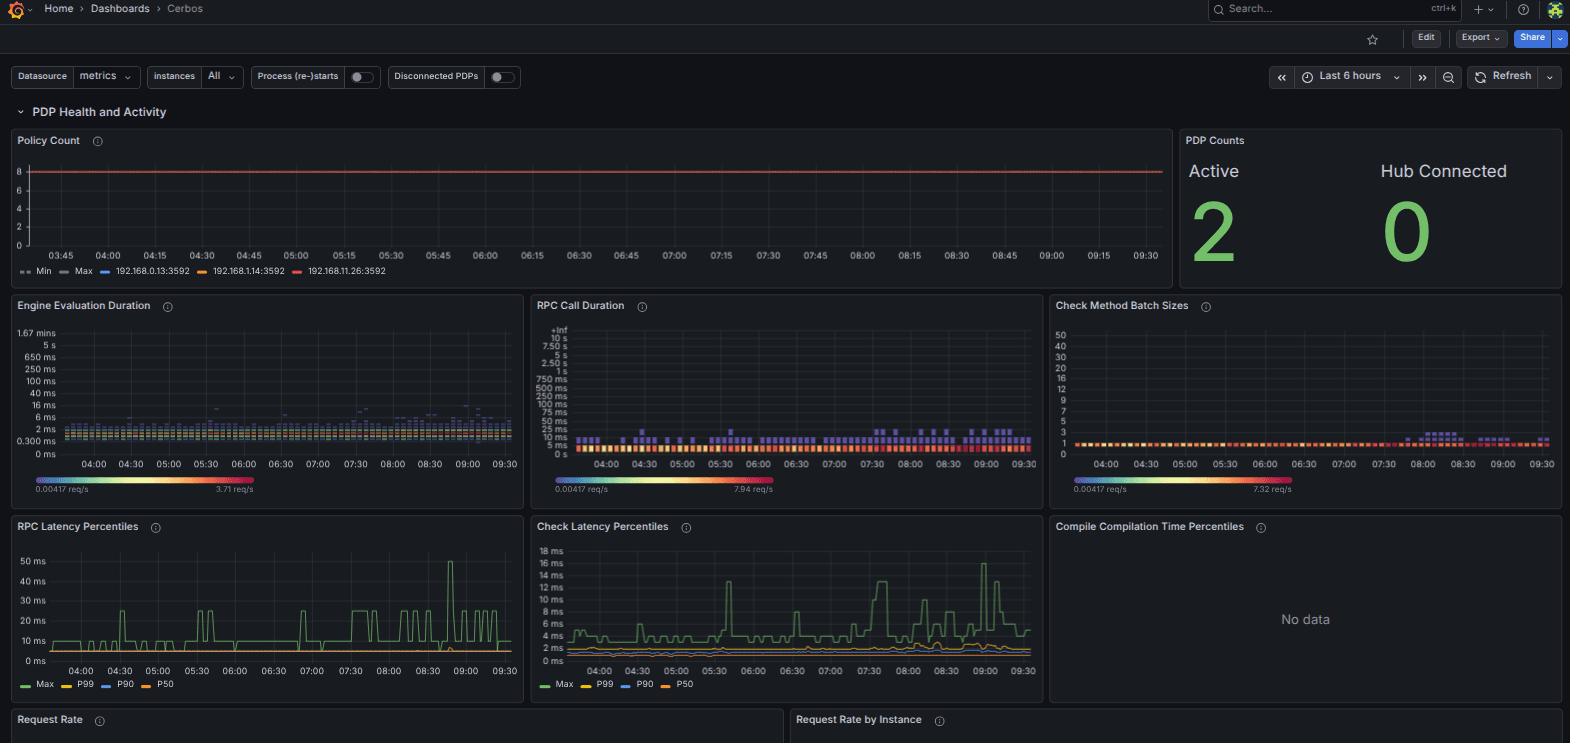Focus the Search input field

point(1335,9)
